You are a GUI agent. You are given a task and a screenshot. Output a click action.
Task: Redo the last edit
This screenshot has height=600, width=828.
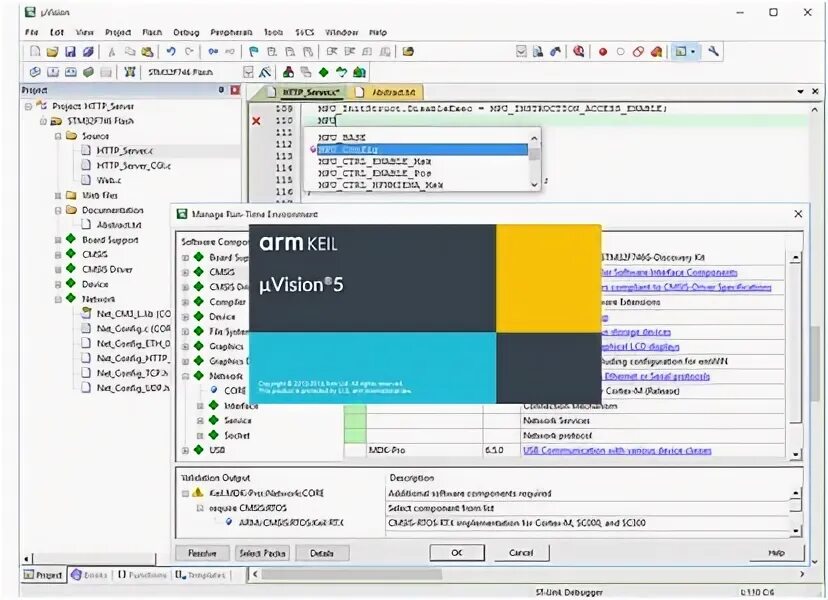click(x=189, y=51)
